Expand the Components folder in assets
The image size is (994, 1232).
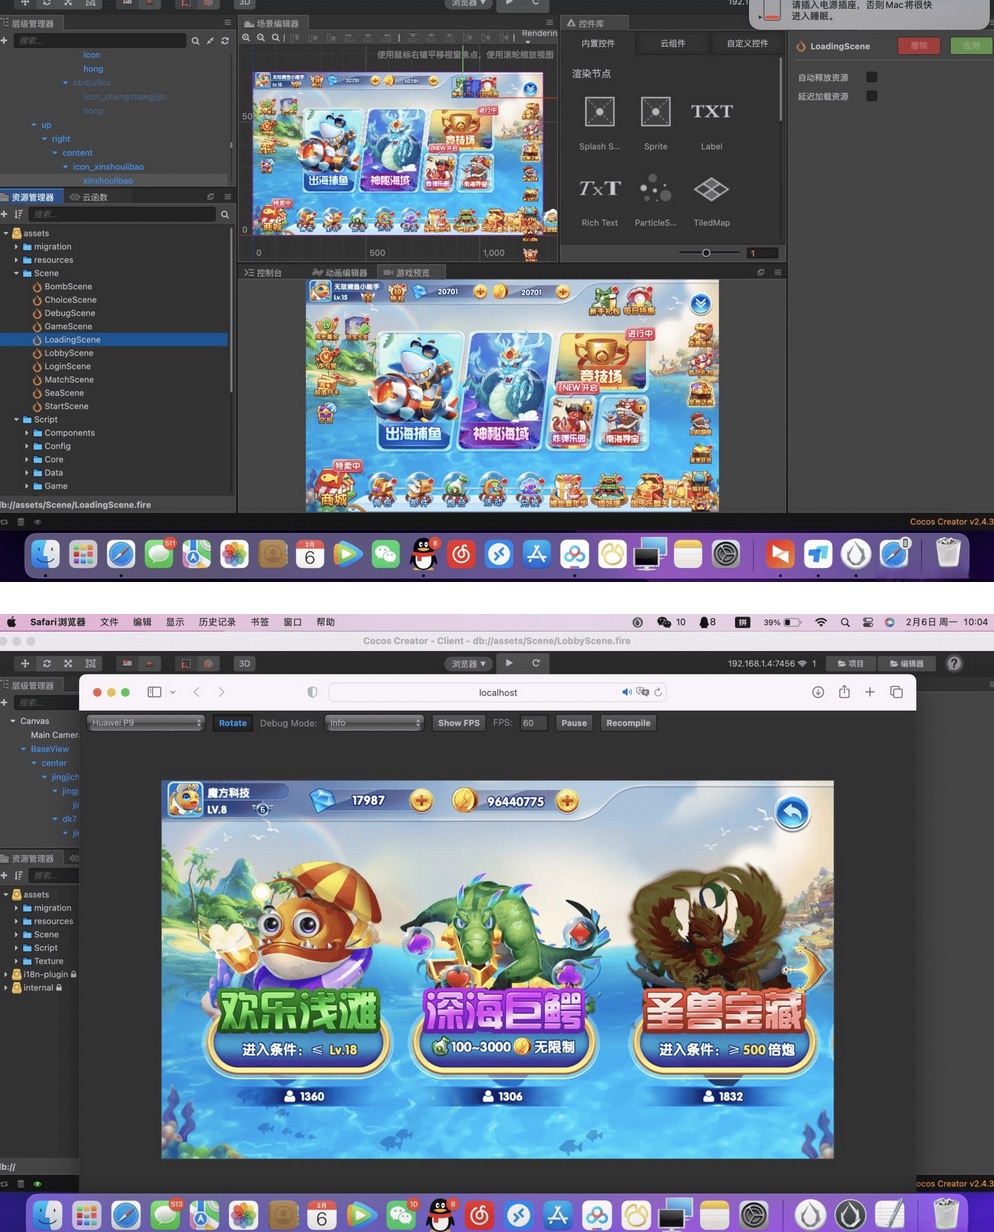27,433
